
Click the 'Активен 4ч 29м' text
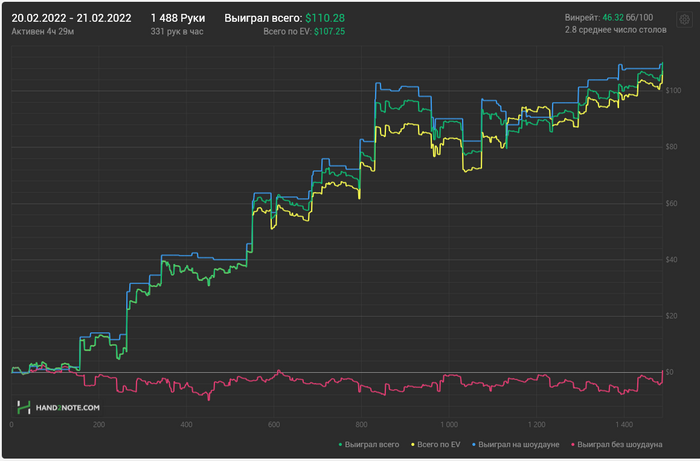[x=43, y=32]
